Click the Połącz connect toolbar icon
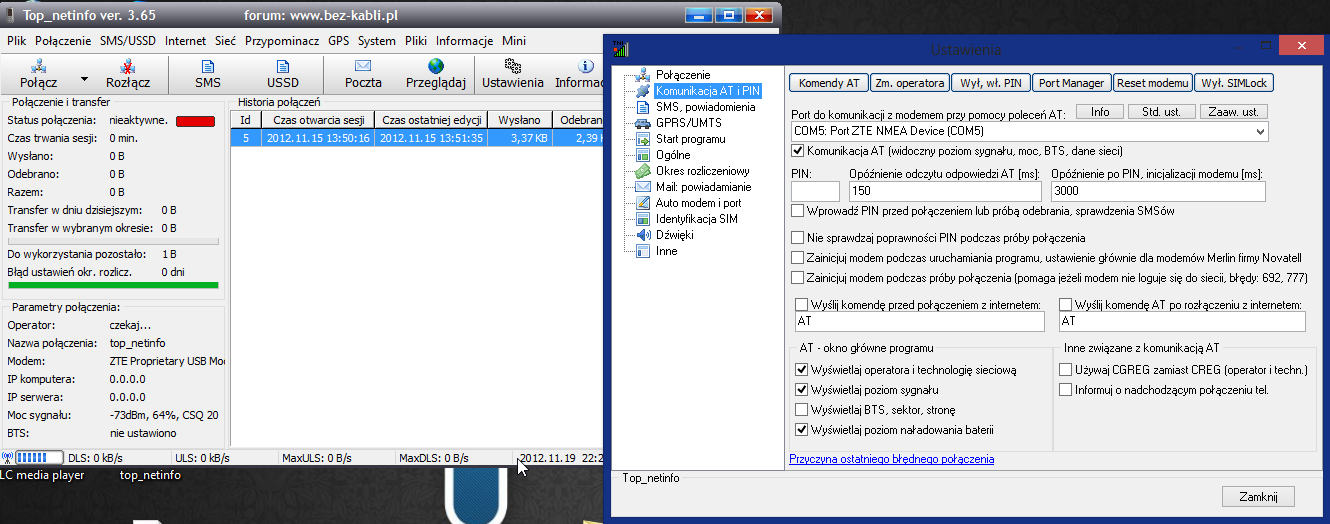 coord(42,67)
